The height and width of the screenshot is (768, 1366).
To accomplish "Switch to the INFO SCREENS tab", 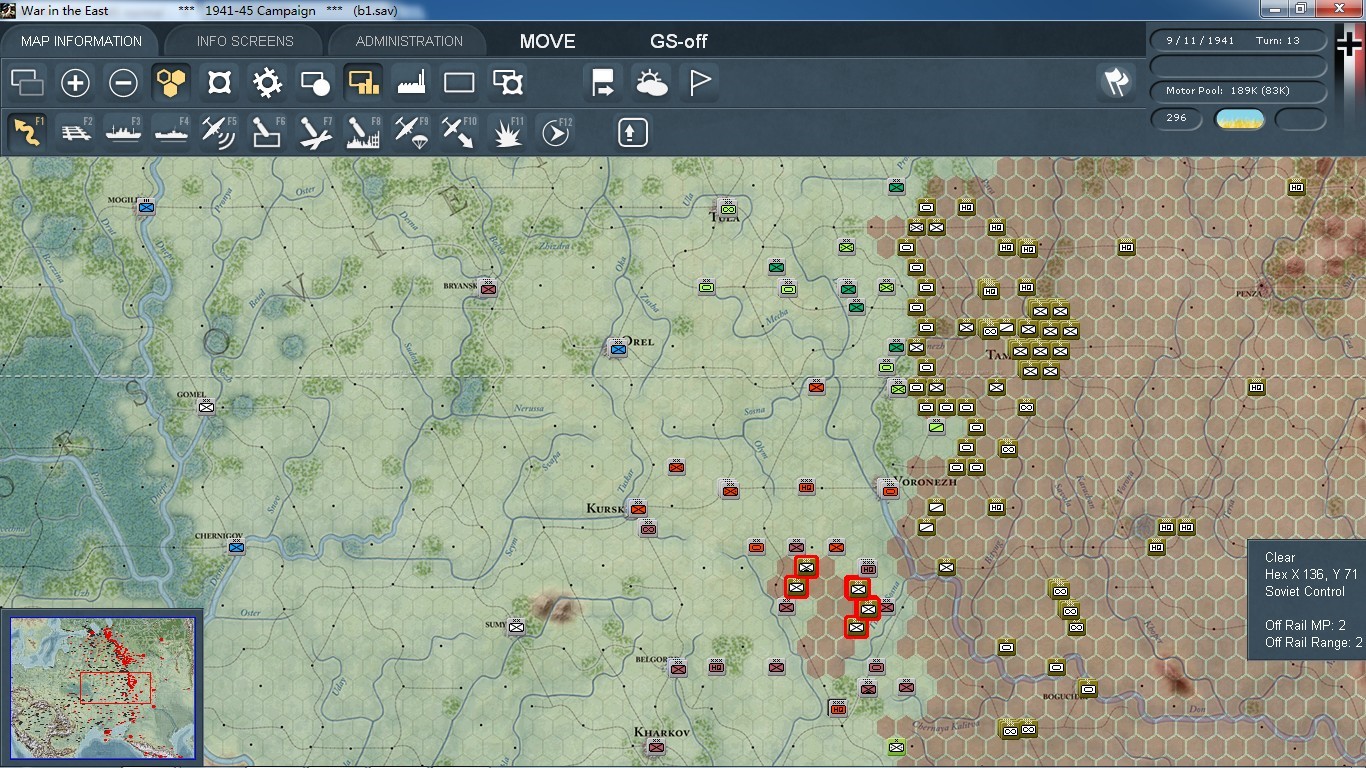I will [x=245, y=41].
